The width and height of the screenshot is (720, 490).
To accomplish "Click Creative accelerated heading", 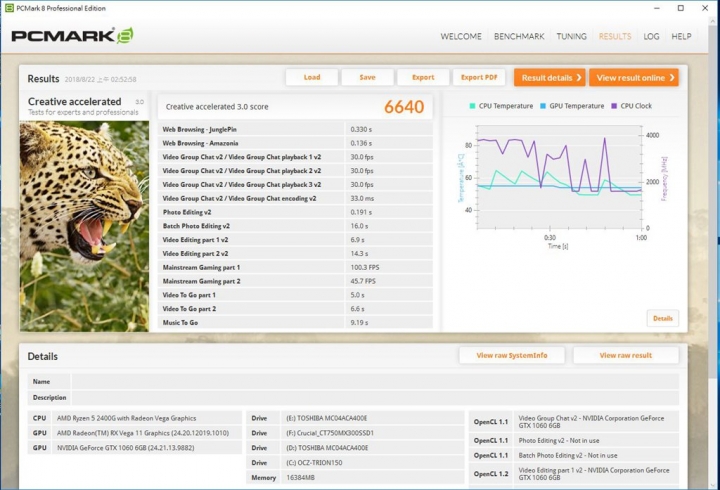I will [74, 101].
